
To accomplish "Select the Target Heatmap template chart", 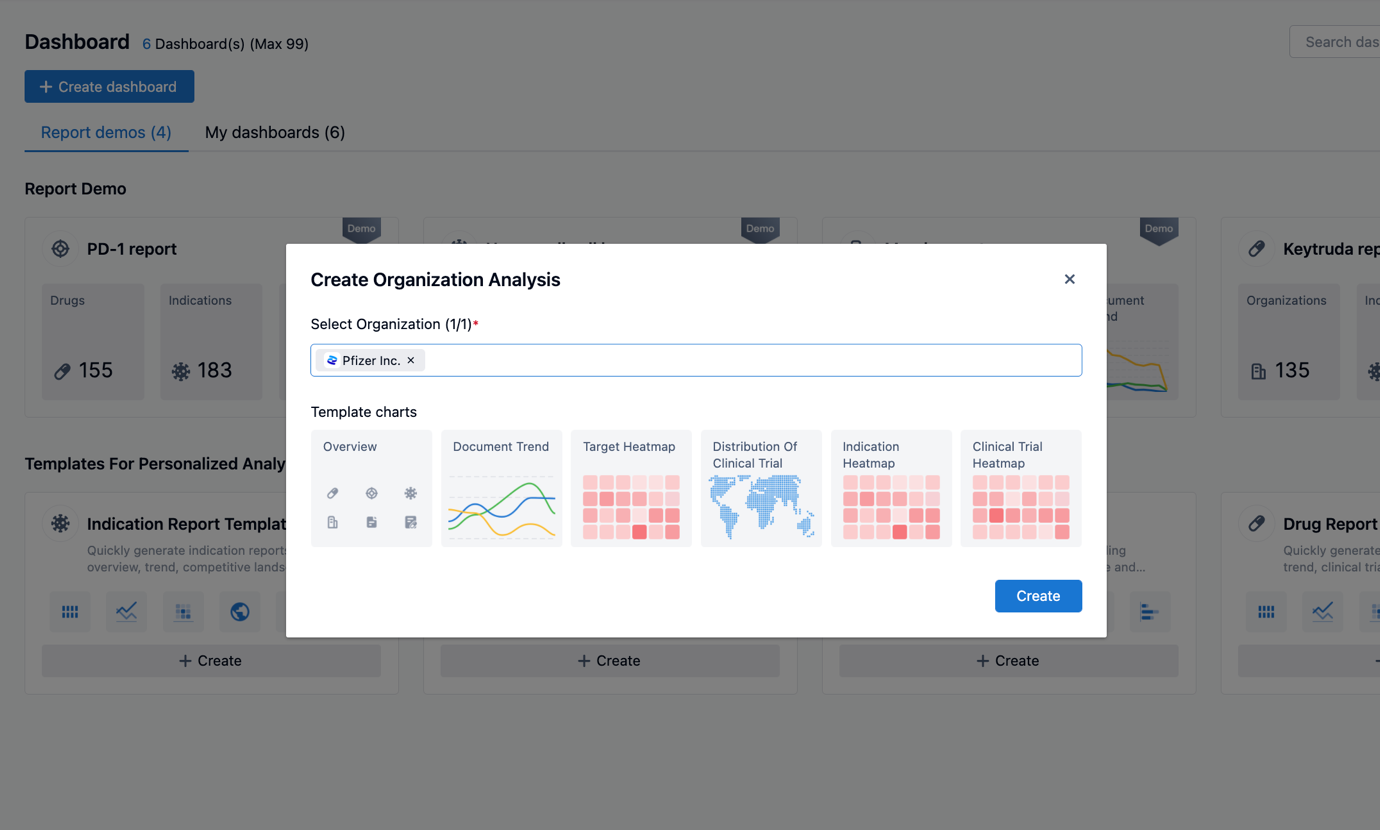I will pyautogui.click(x=631, y=488).
